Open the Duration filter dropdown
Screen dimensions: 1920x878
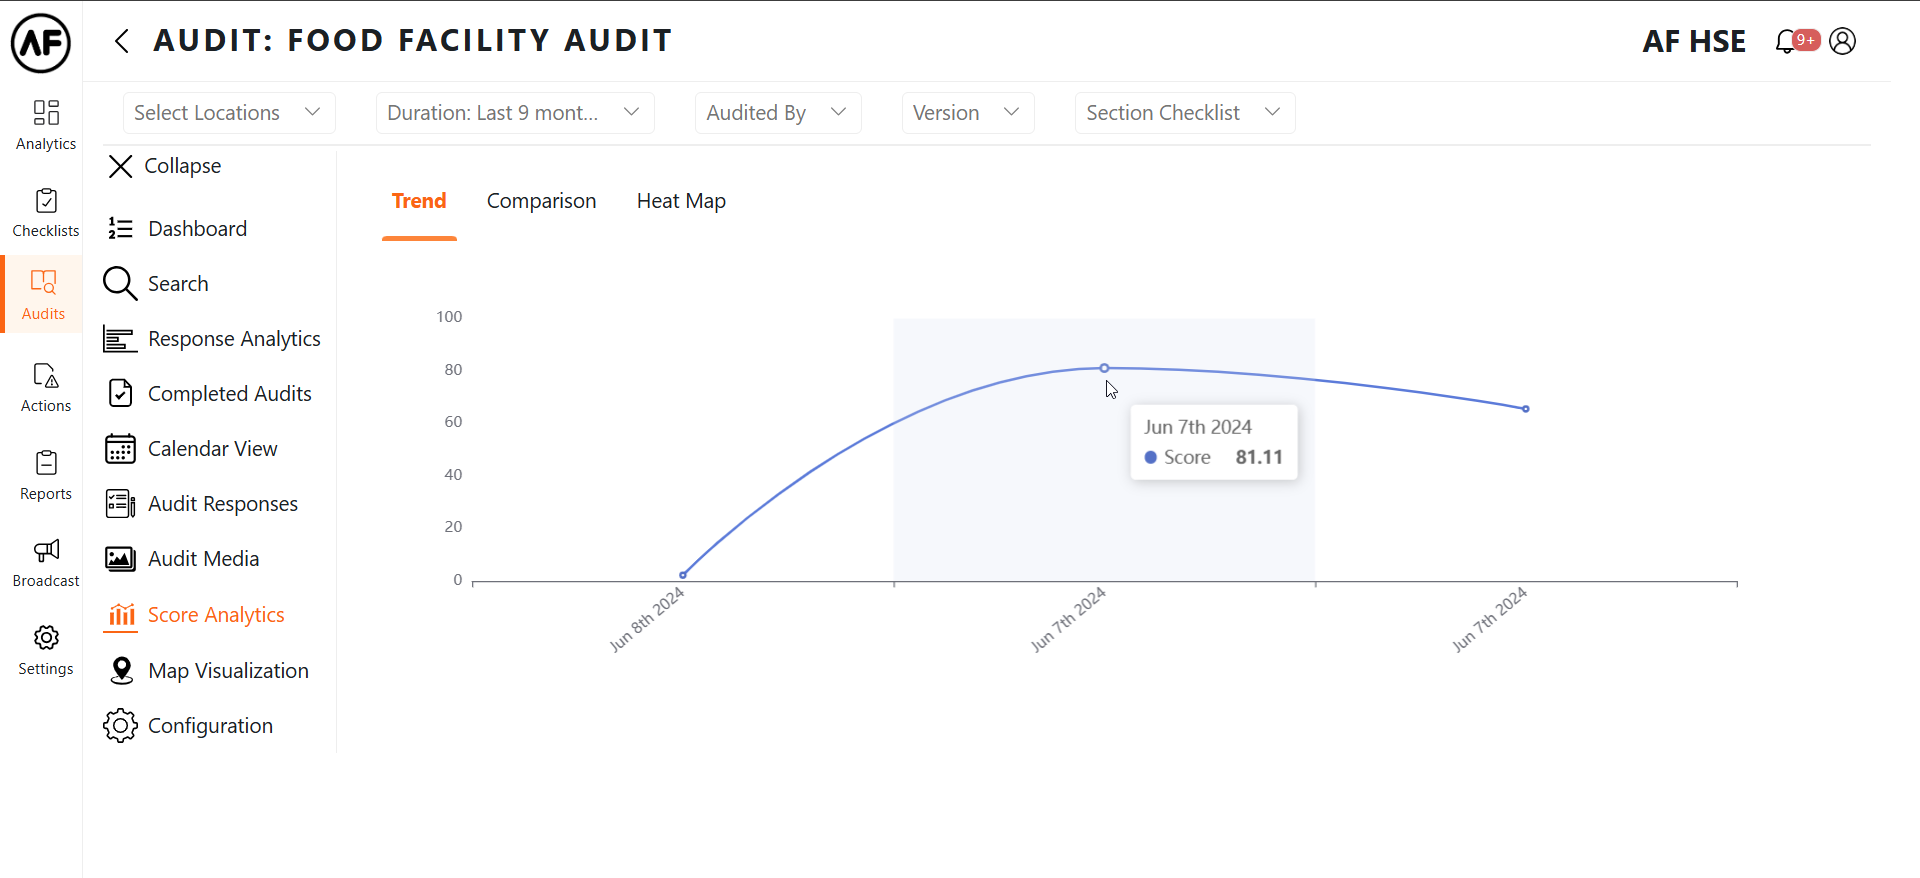514,113
